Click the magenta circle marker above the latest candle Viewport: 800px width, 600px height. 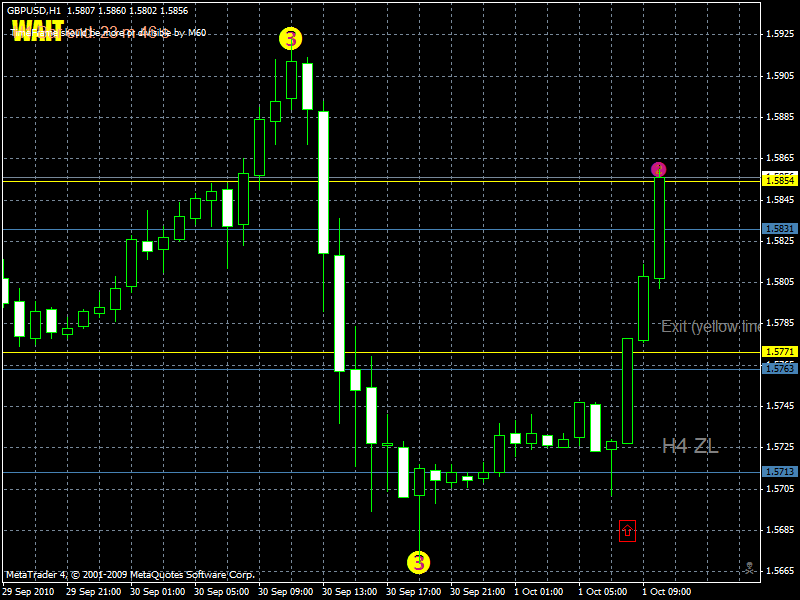click(659, 169)
